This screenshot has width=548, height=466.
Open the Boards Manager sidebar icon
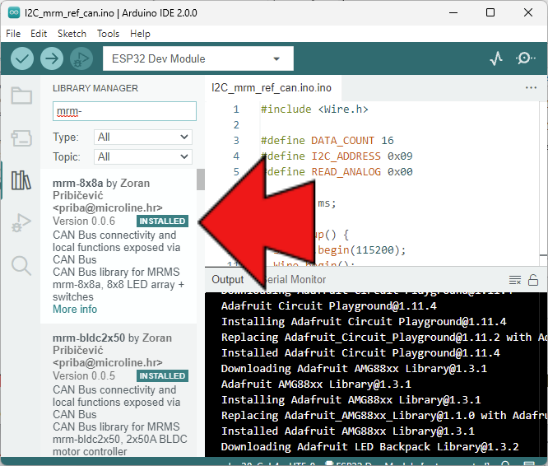coord(21,138)
